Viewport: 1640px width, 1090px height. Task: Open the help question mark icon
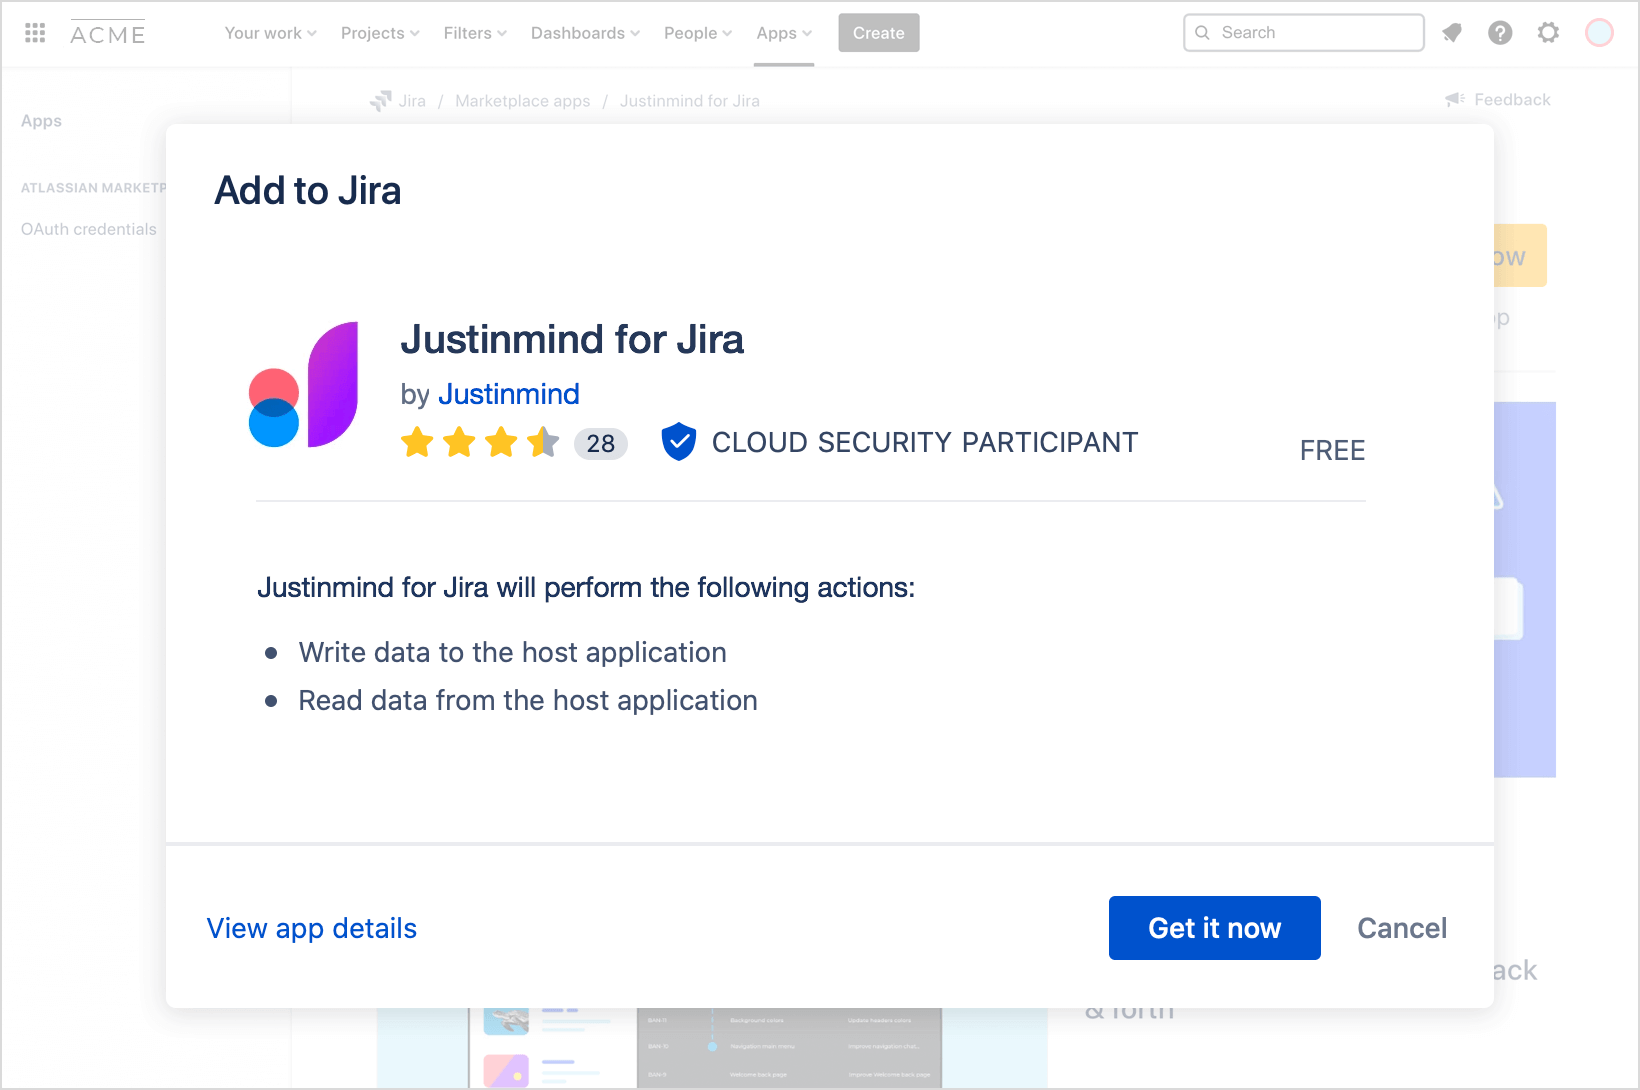[1500, 33]
